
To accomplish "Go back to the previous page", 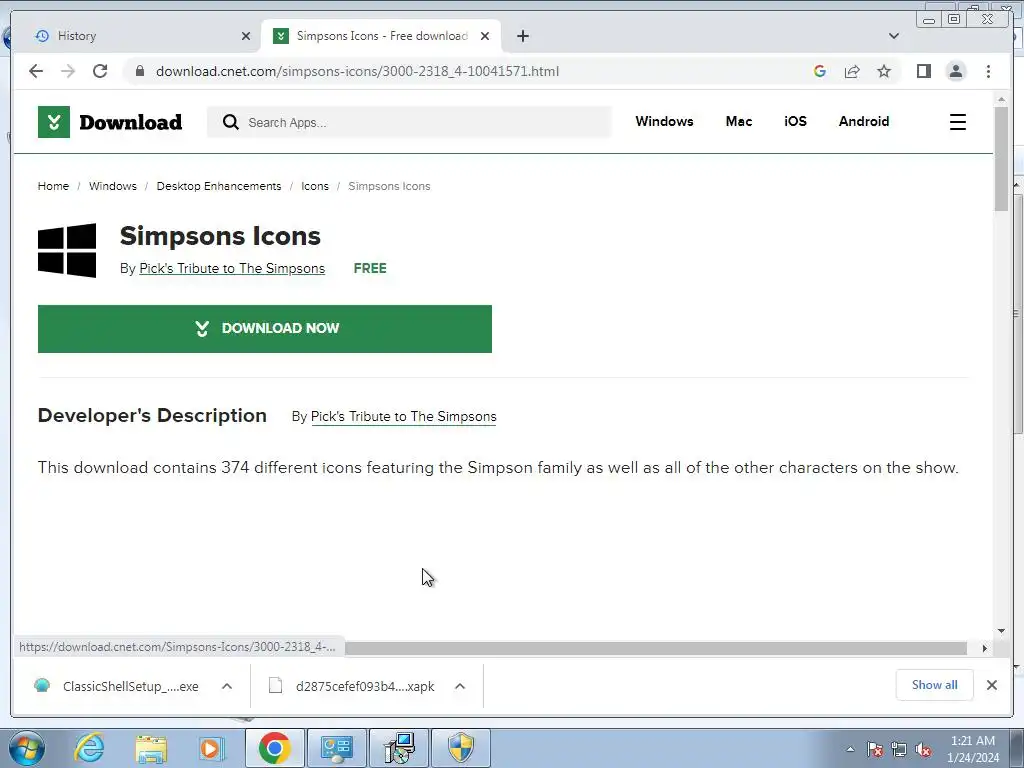I will [x=36, y=71].
